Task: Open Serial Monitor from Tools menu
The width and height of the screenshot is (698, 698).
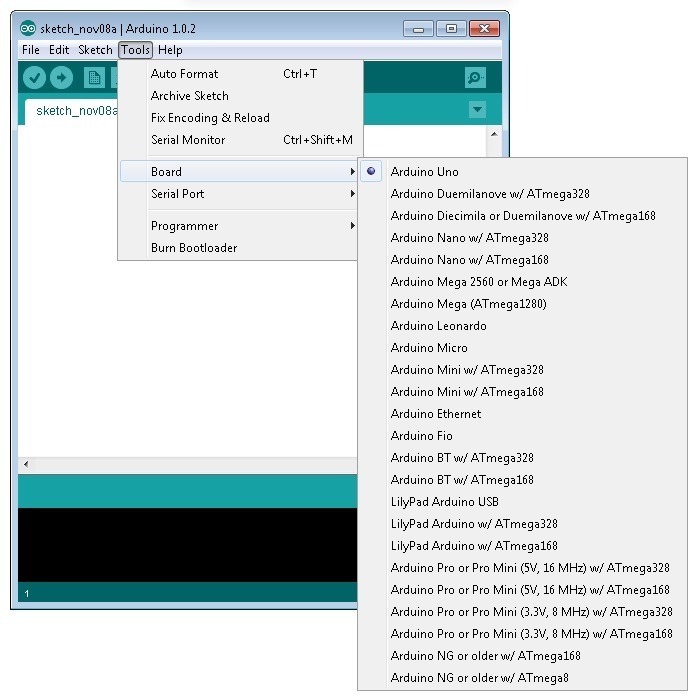Action: 239,140
